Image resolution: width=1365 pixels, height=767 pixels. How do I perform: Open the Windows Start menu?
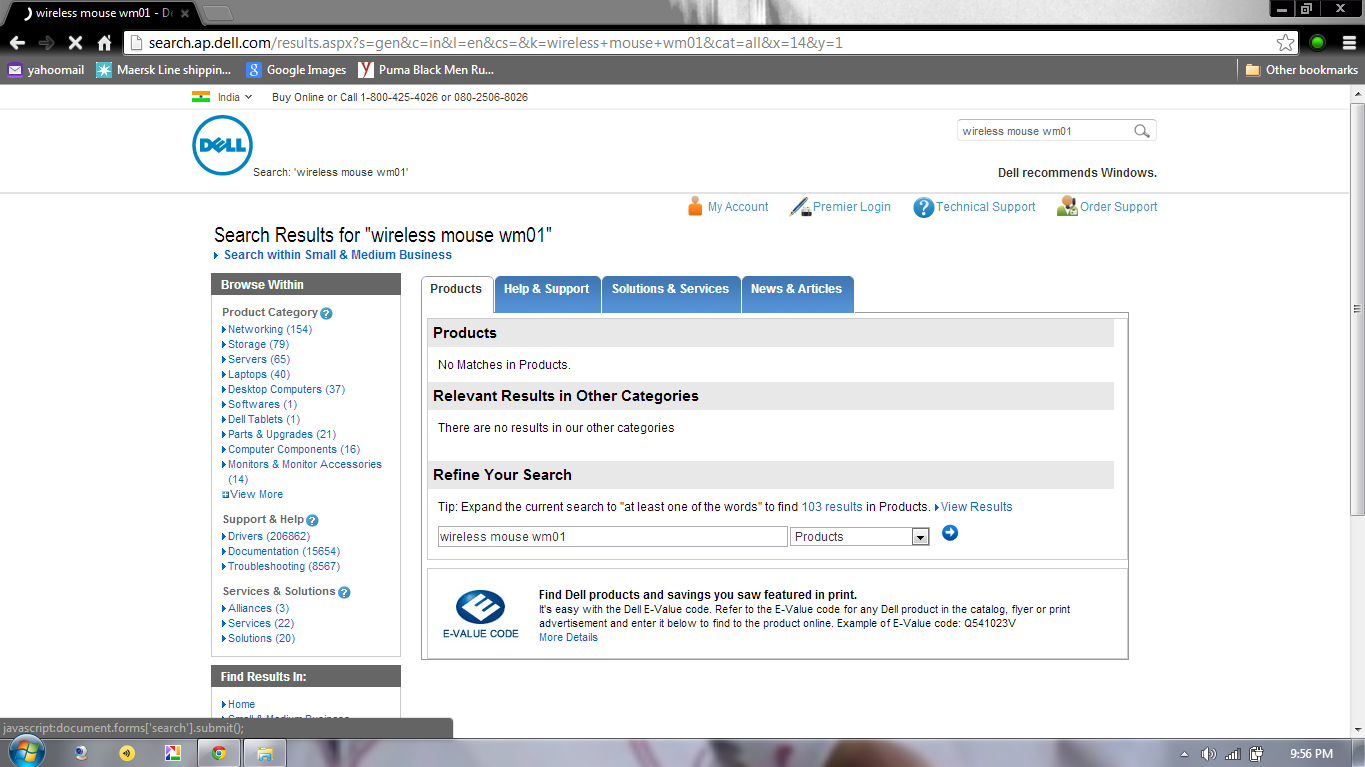25,752
